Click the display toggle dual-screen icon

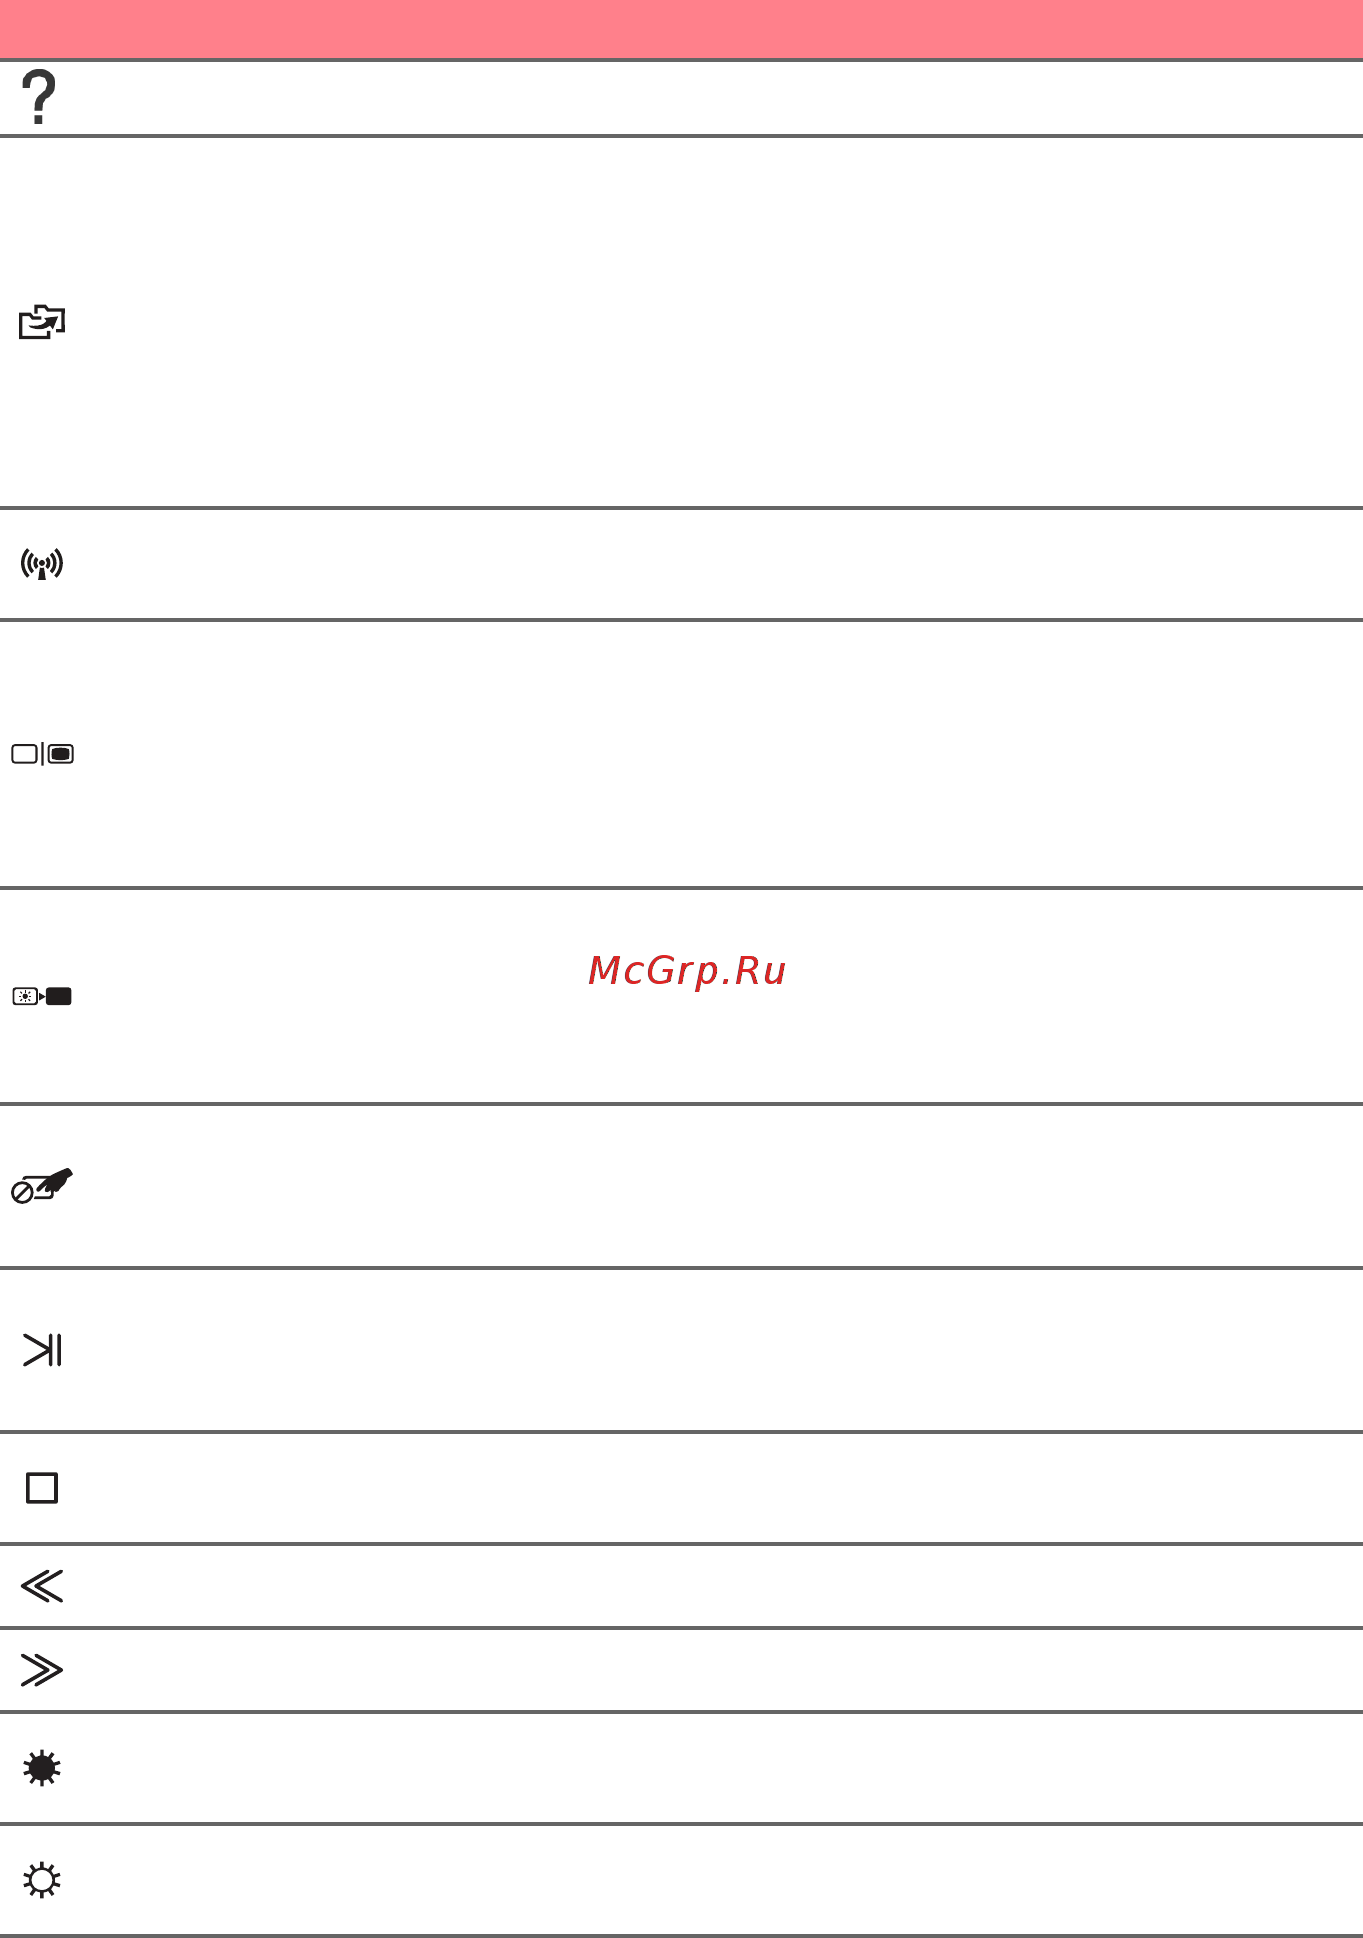(43, 754)
